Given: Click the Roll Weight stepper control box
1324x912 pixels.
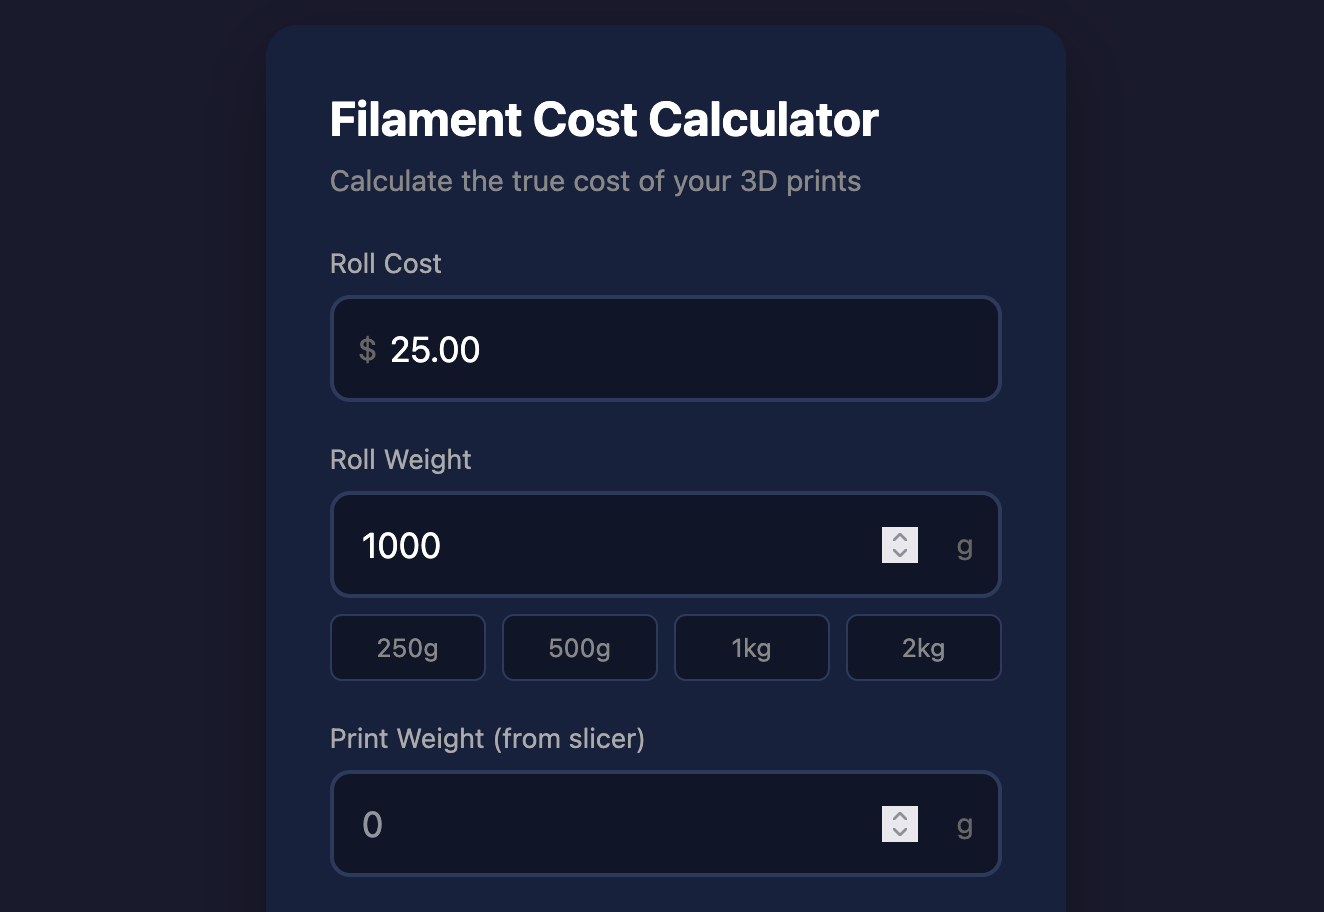Looking at the screenshot, I should 899,545.
